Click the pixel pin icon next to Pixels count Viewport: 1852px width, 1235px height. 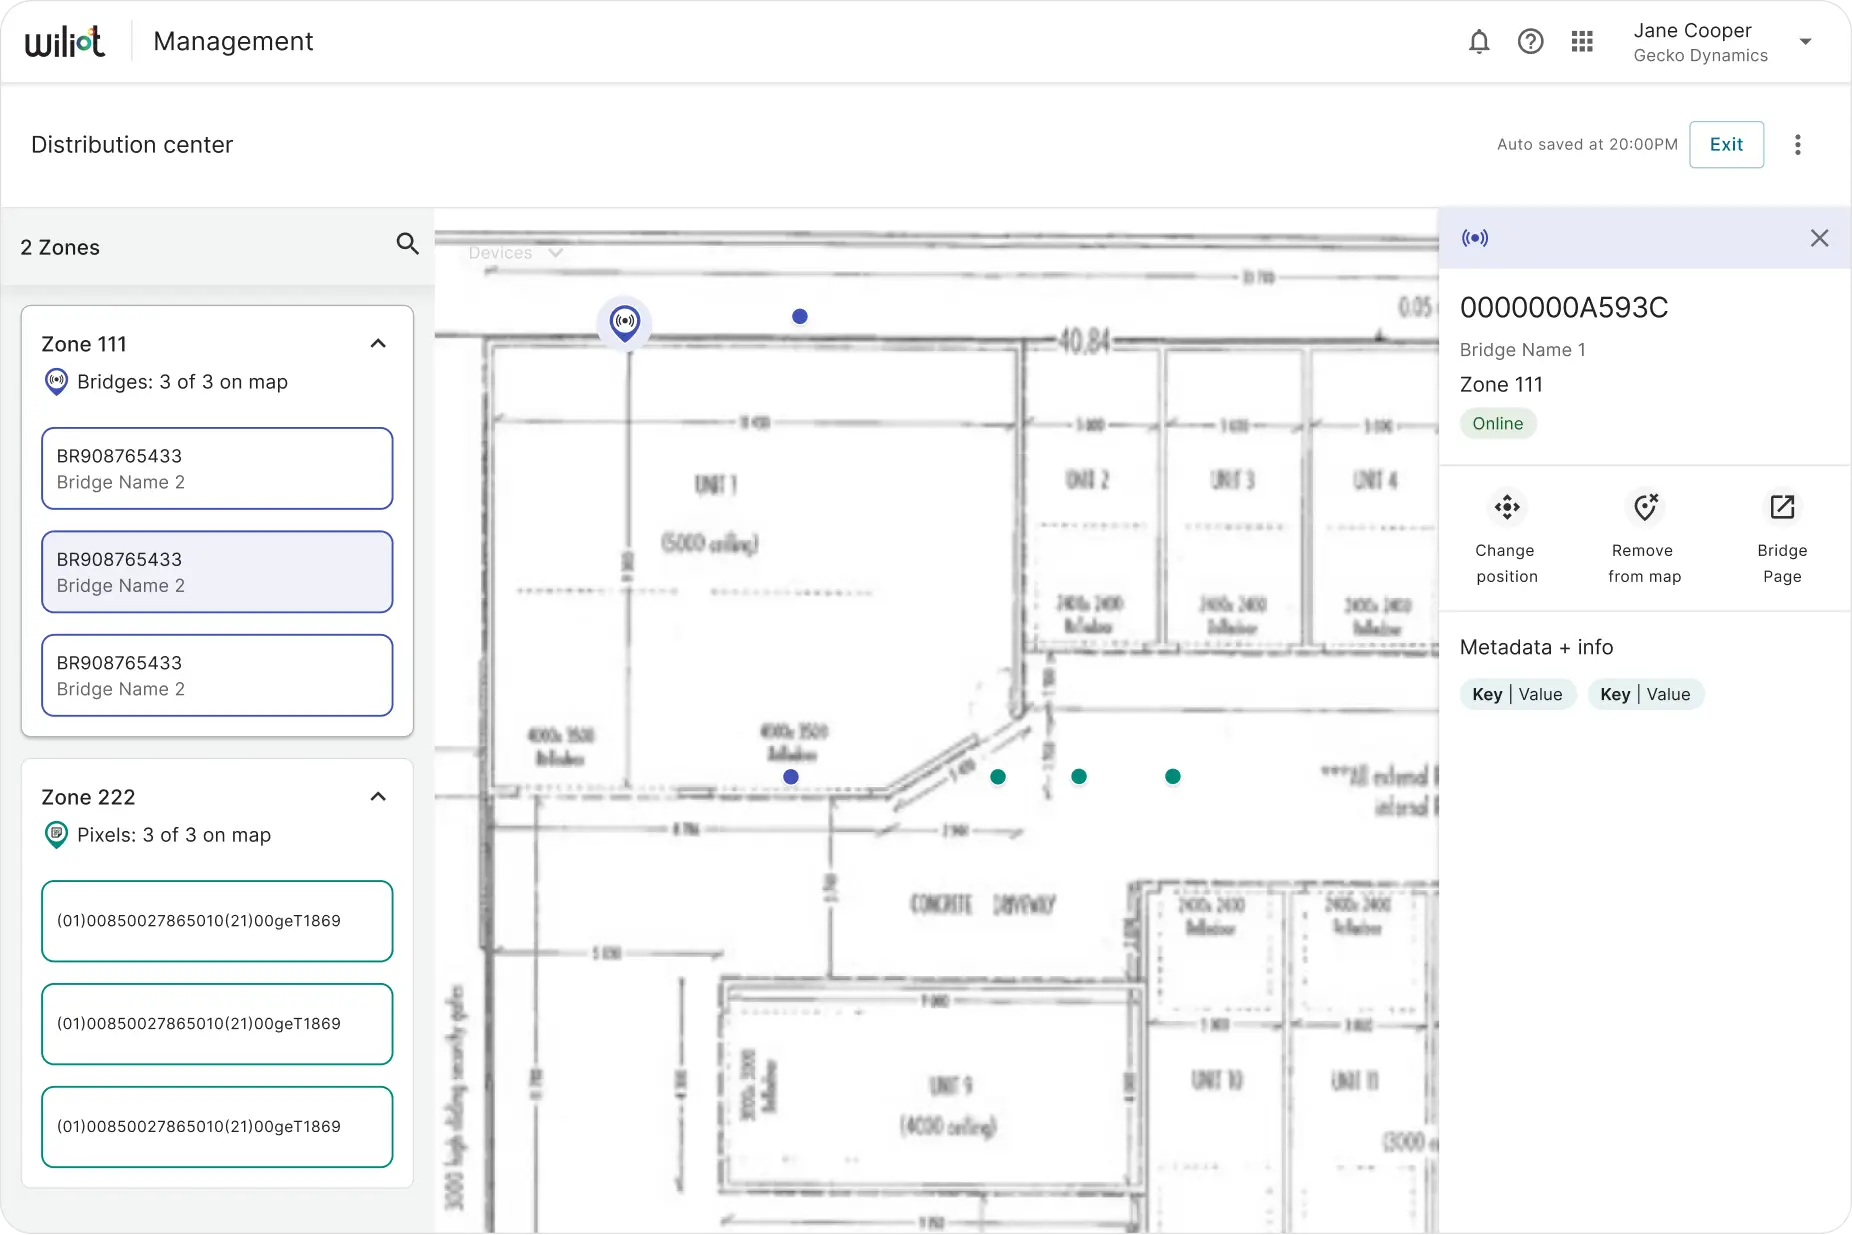click(57, 835)
